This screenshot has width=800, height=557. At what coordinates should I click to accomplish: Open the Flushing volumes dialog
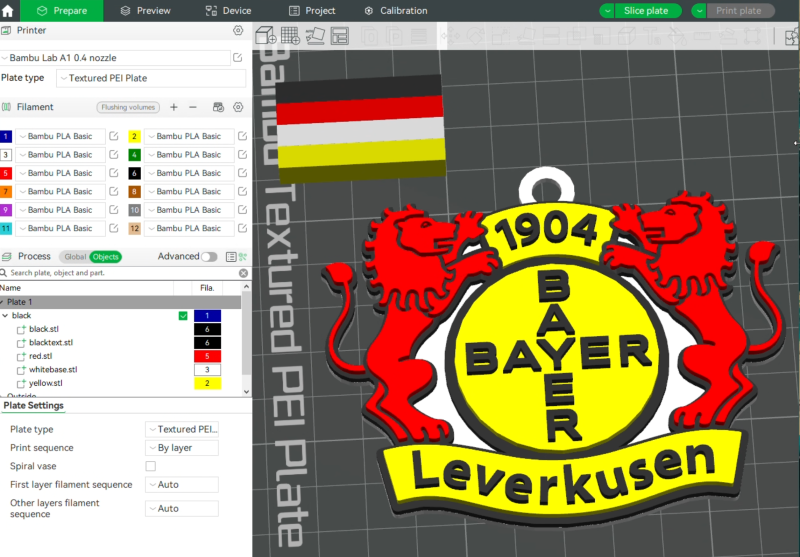[128, 107]
